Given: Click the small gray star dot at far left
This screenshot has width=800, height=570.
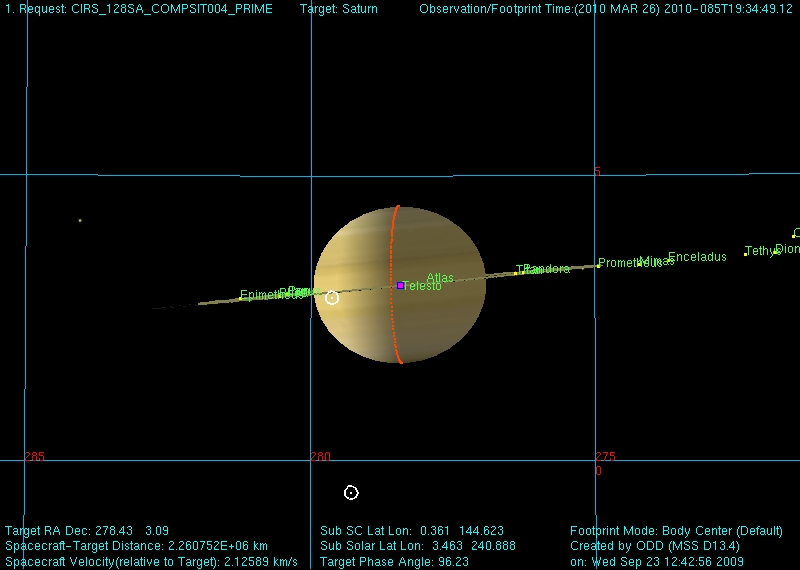Looking at the screenshot, I should click(x=80, y=220).
